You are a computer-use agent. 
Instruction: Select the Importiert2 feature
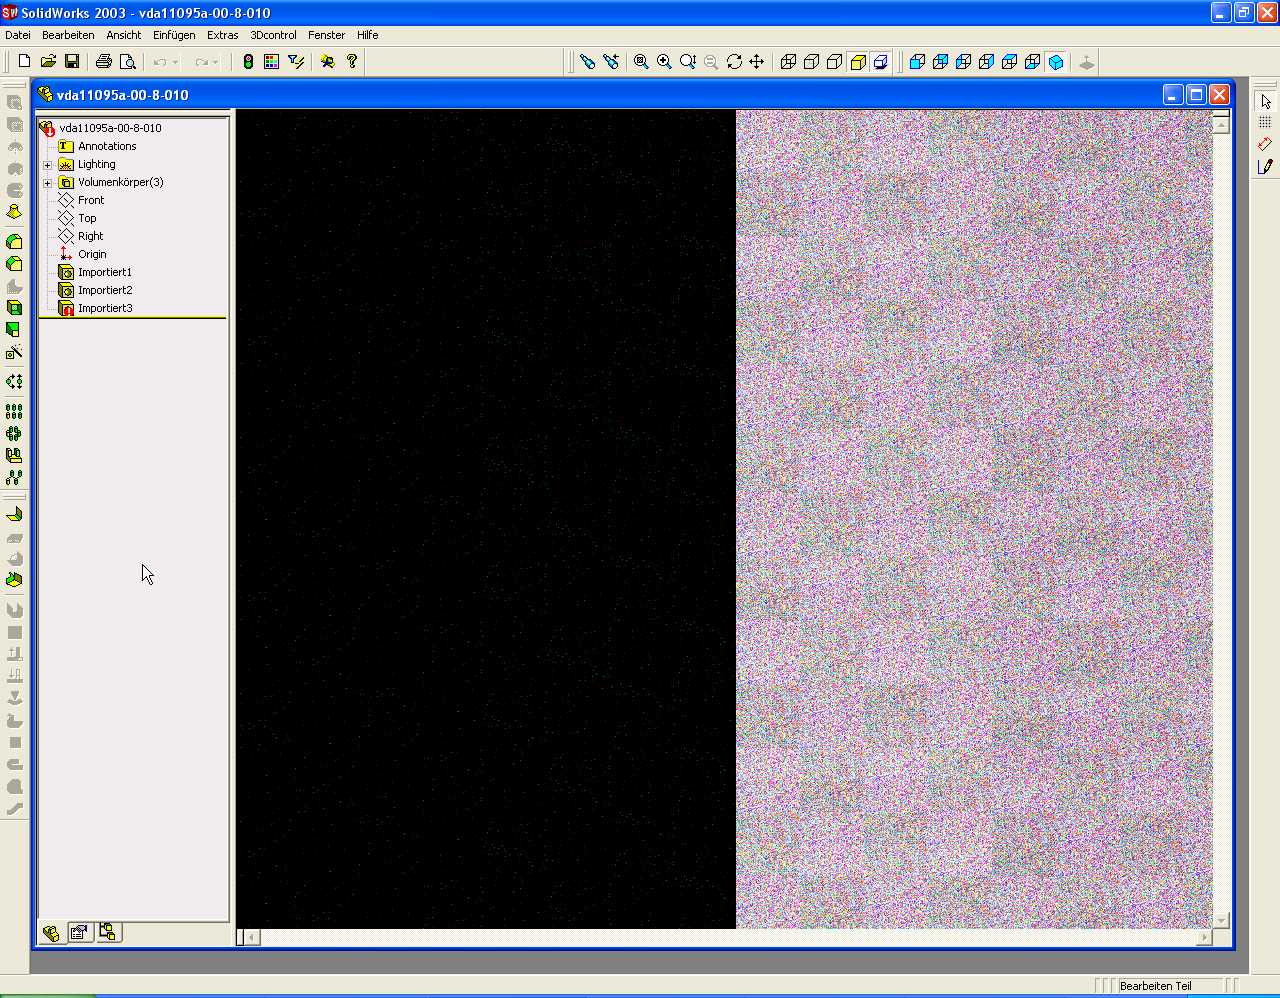[x=104, y=290]
